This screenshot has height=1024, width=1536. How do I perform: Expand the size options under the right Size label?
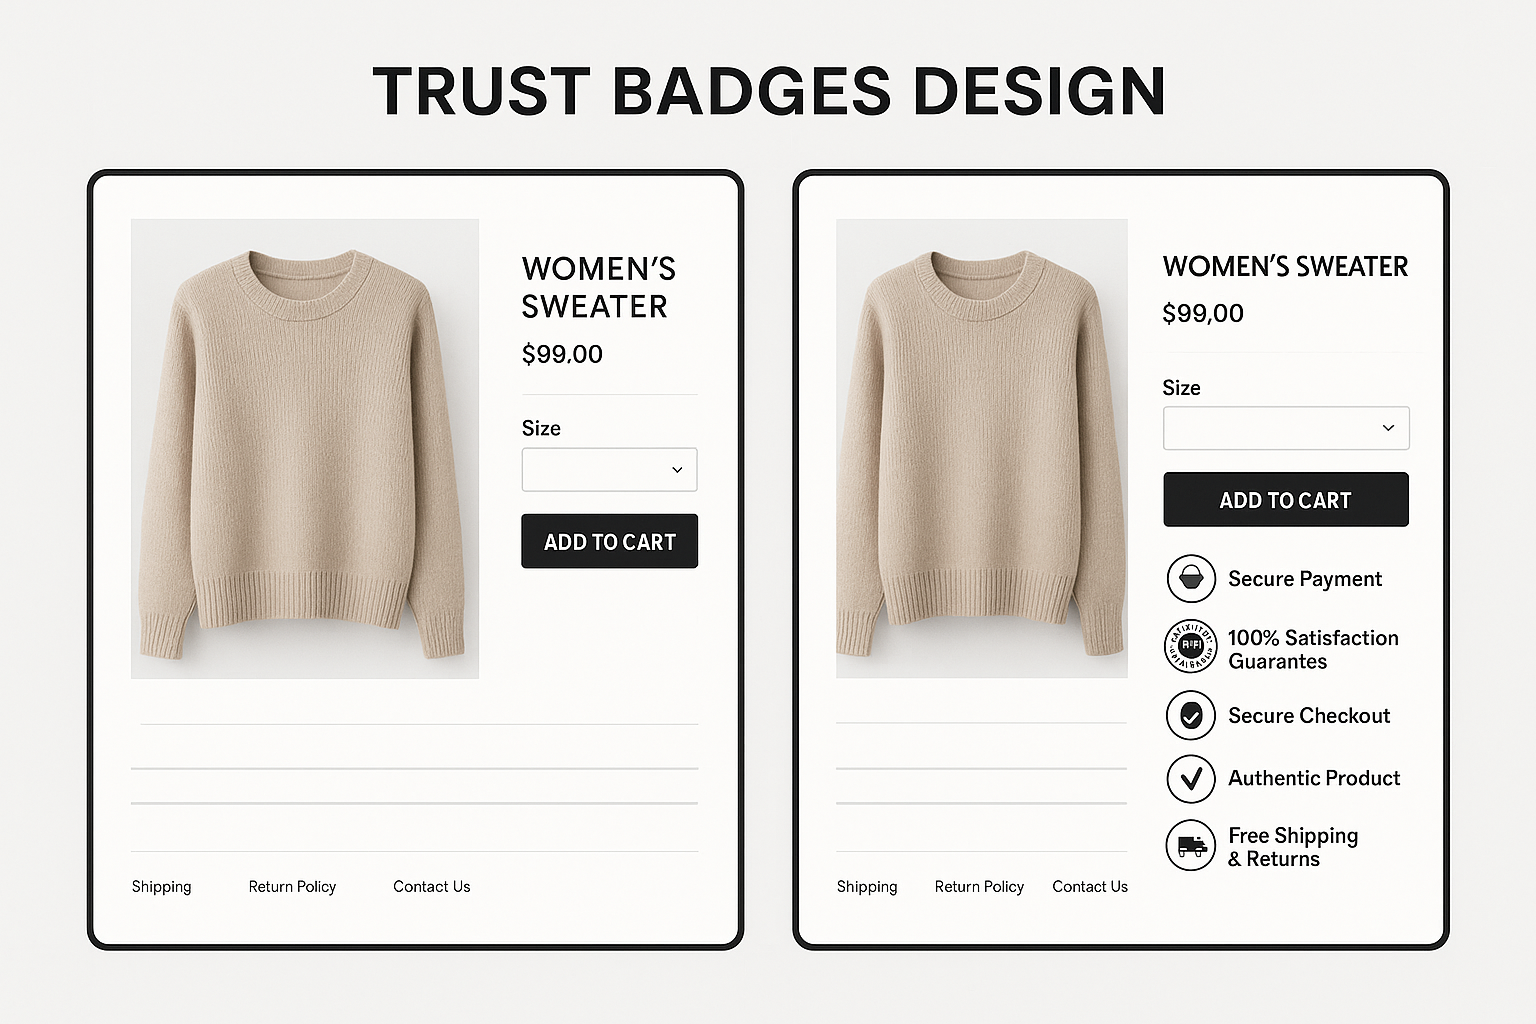point(1286,427)
